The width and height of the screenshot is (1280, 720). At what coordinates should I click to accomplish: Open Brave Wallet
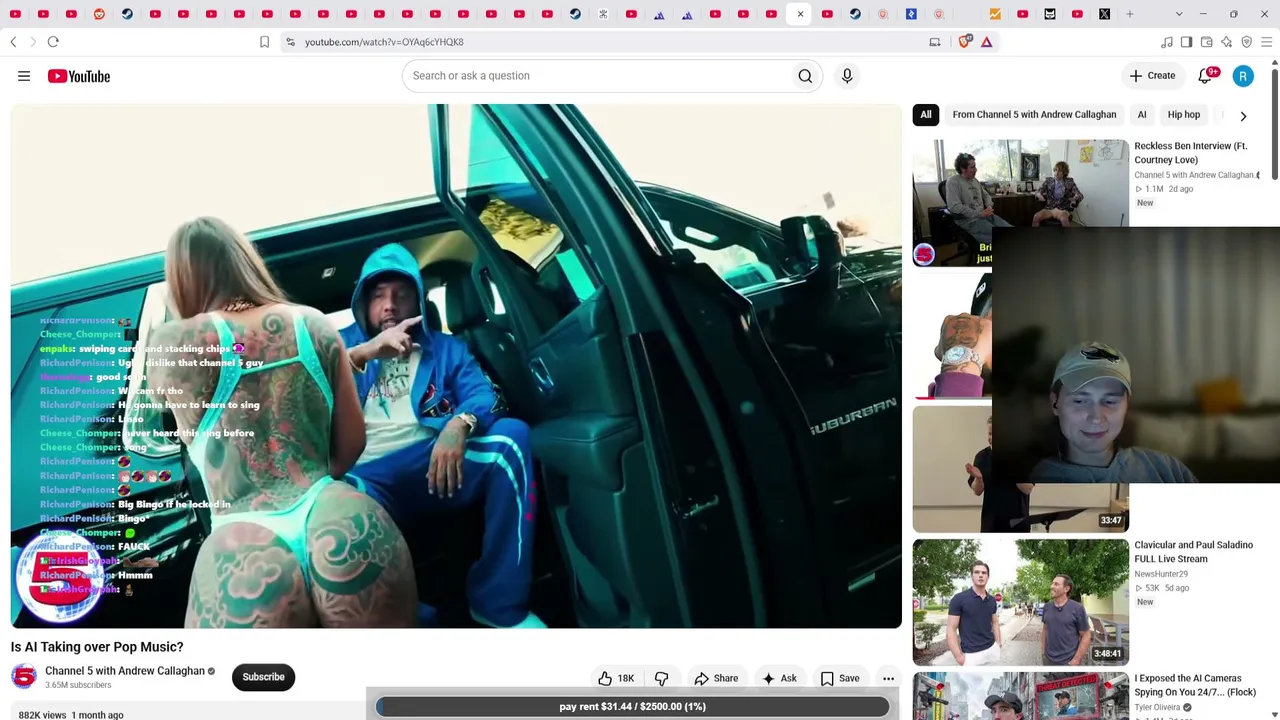tap(1206, 42)
